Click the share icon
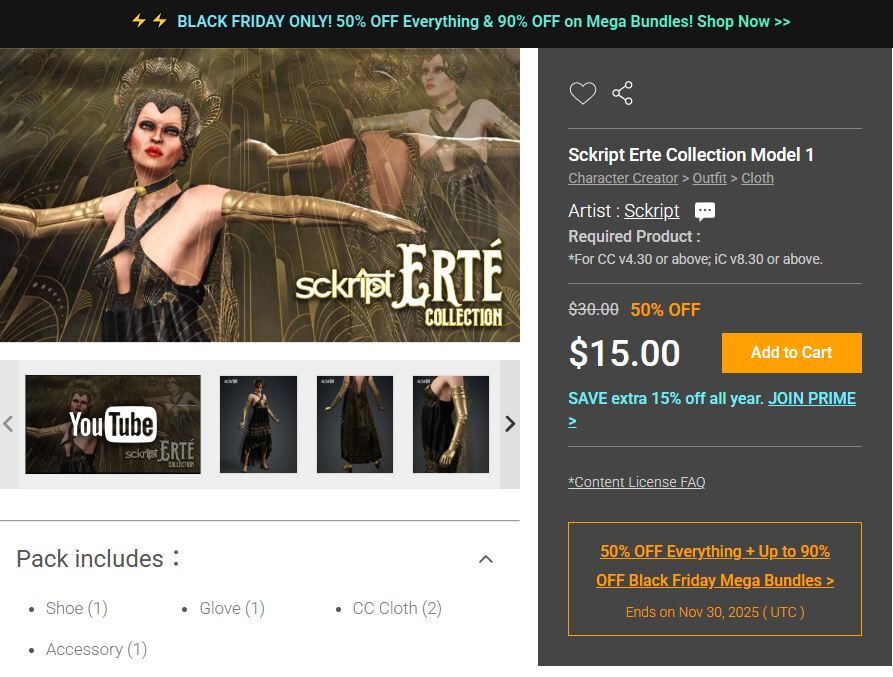Viewport: 893px width, 677px height. [x=622, y=93]
